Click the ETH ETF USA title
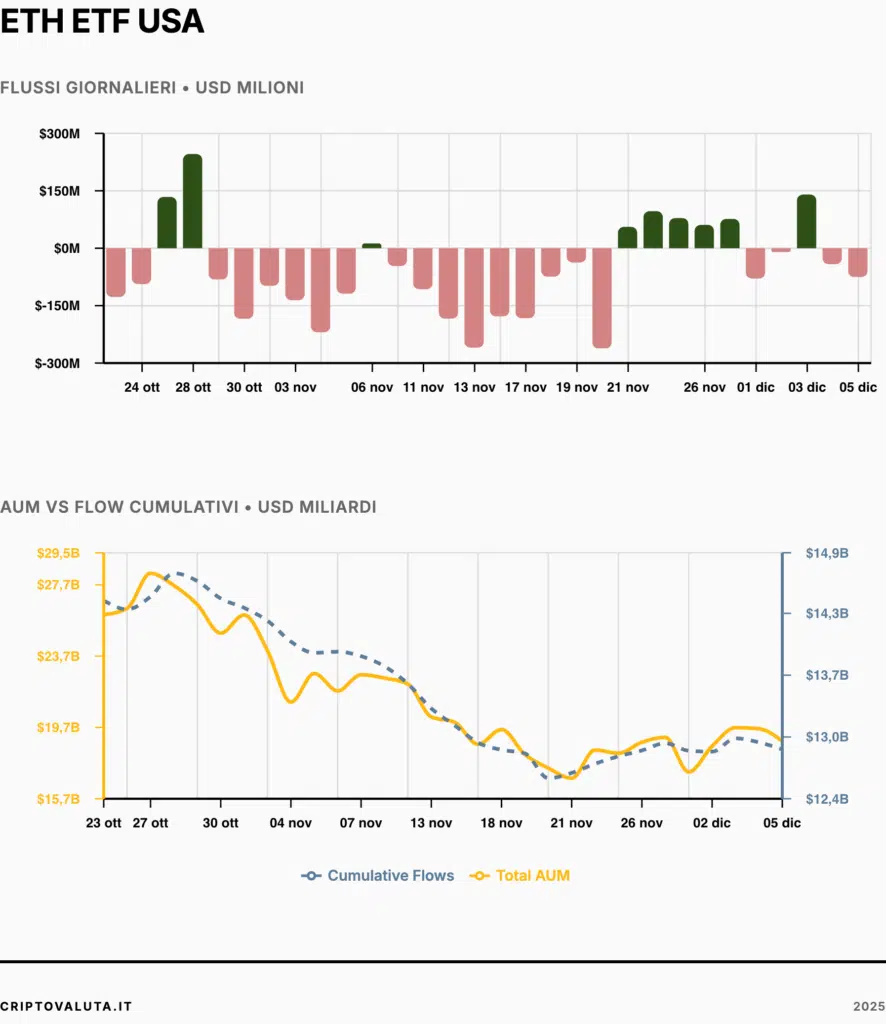886x1024 pixels. [x=102, y=22]
